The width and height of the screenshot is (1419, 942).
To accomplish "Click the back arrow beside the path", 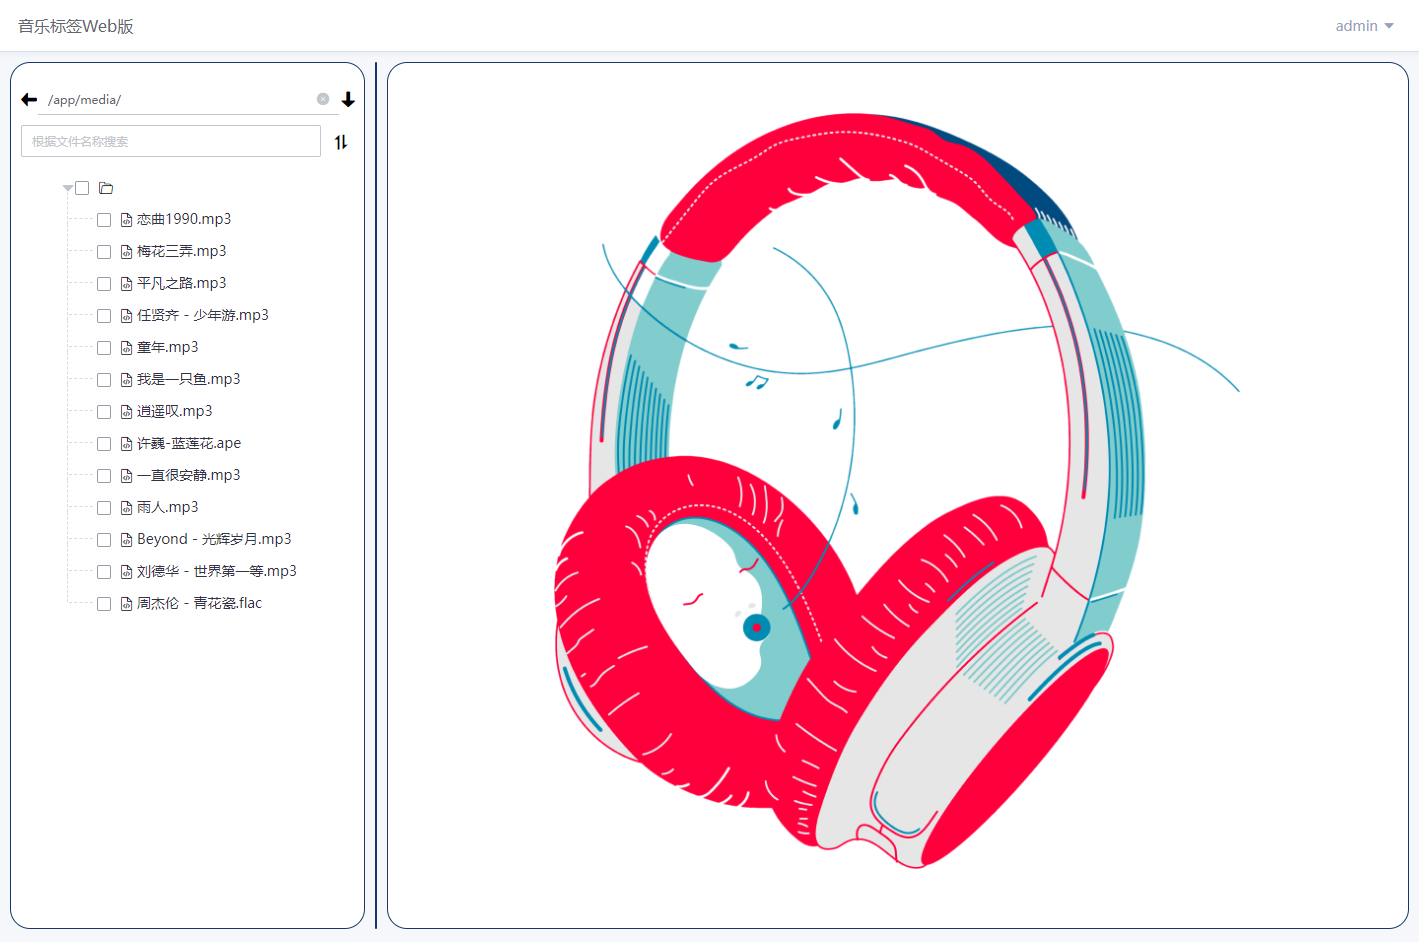I will (x=29, y=99).
